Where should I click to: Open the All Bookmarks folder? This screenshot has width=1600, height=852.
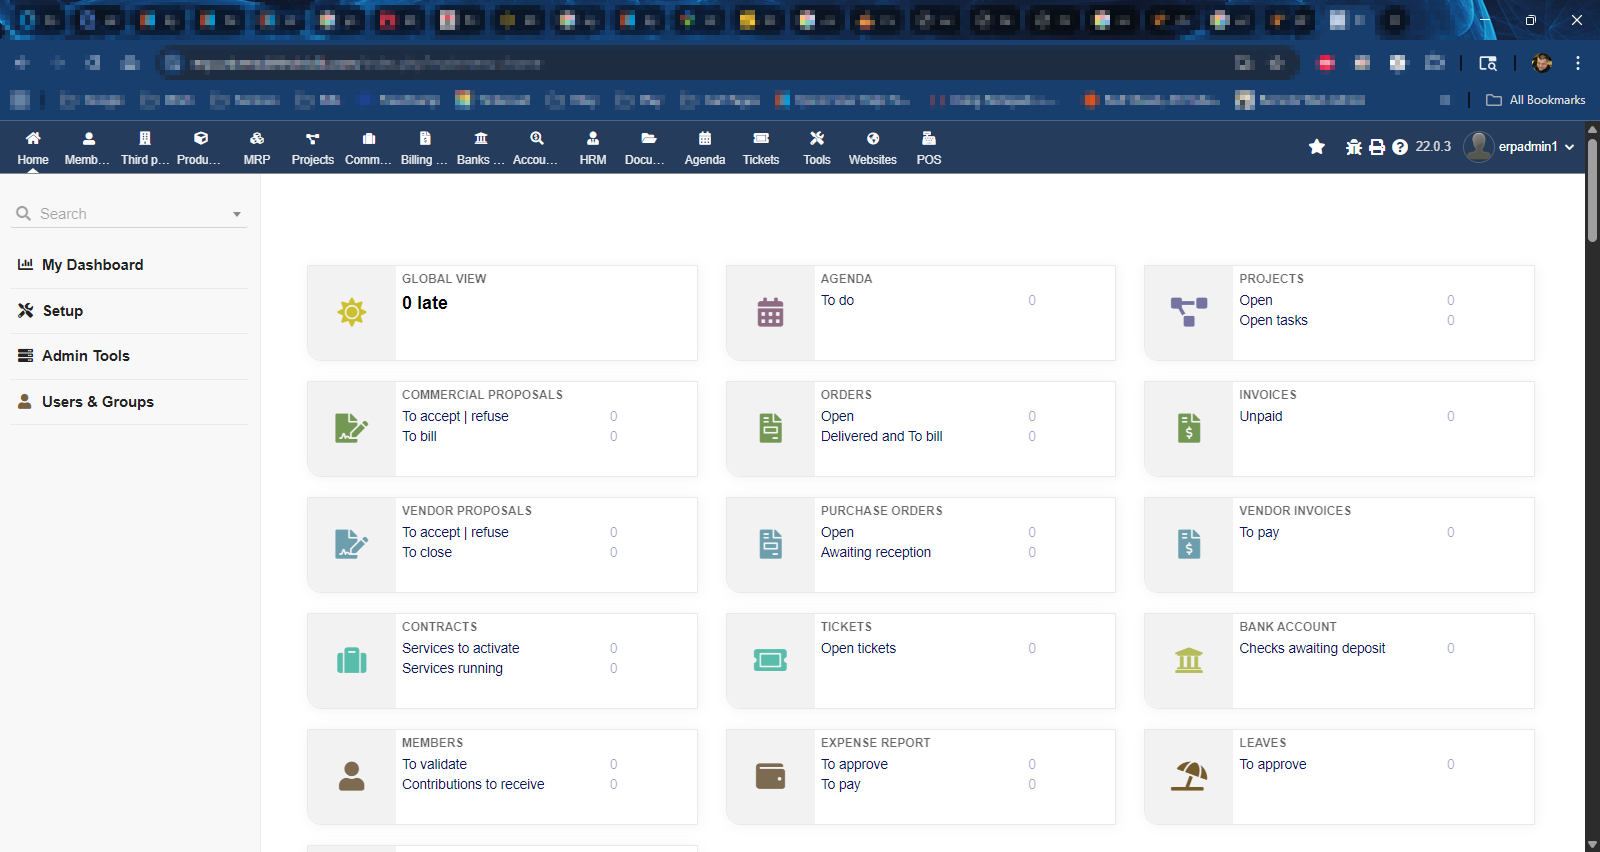[x=1536, y=100]
